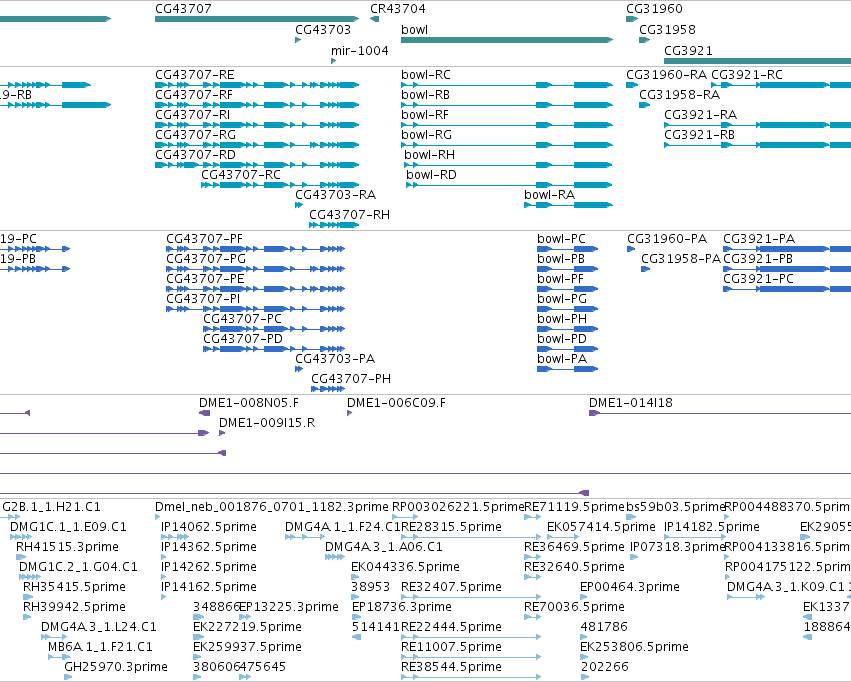This screenshot has height=682, width=851.
Task: Select transcript CG43707-RE
Action: click(195, 75)
